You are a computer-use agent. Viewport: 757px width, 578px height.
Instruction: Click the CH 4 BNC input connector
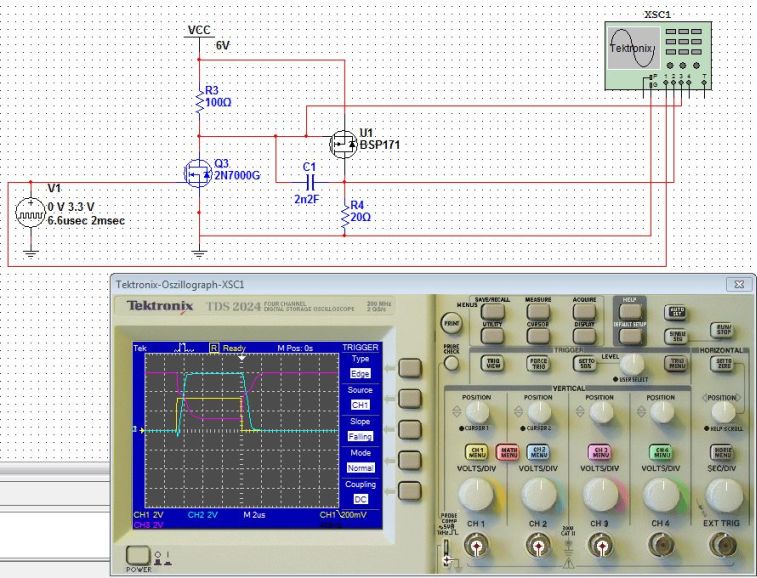(x=661, y=546)
